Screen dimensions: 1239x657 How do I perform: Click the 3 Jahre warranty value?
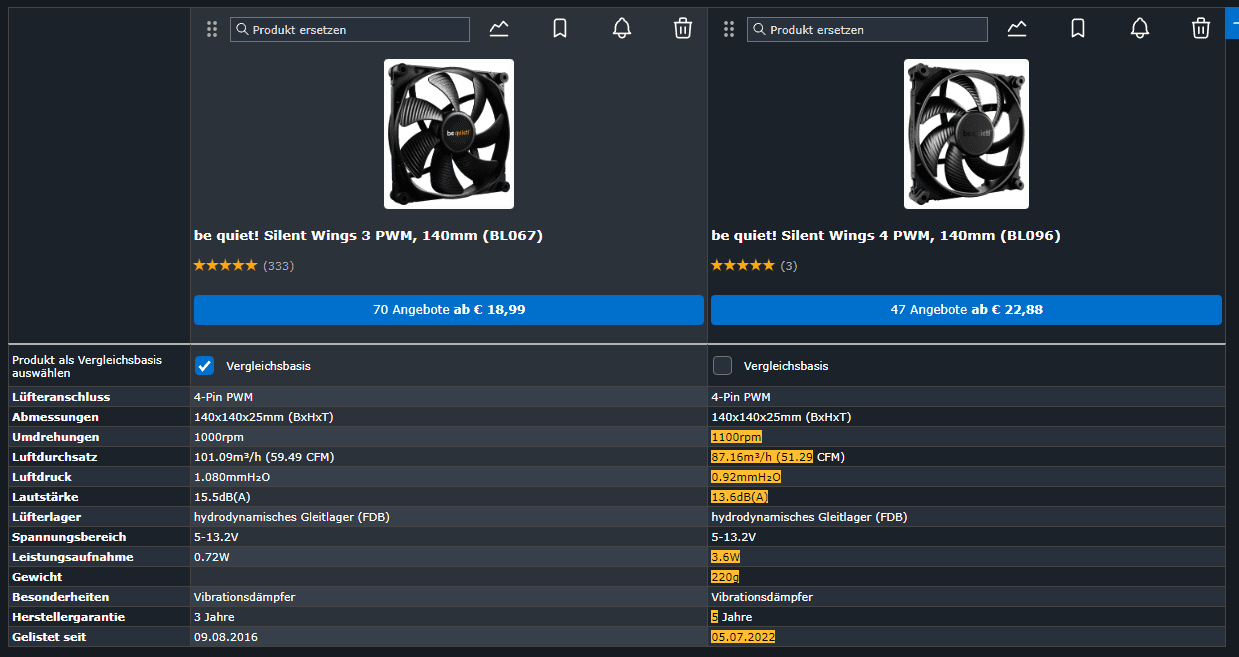[214, 617]
